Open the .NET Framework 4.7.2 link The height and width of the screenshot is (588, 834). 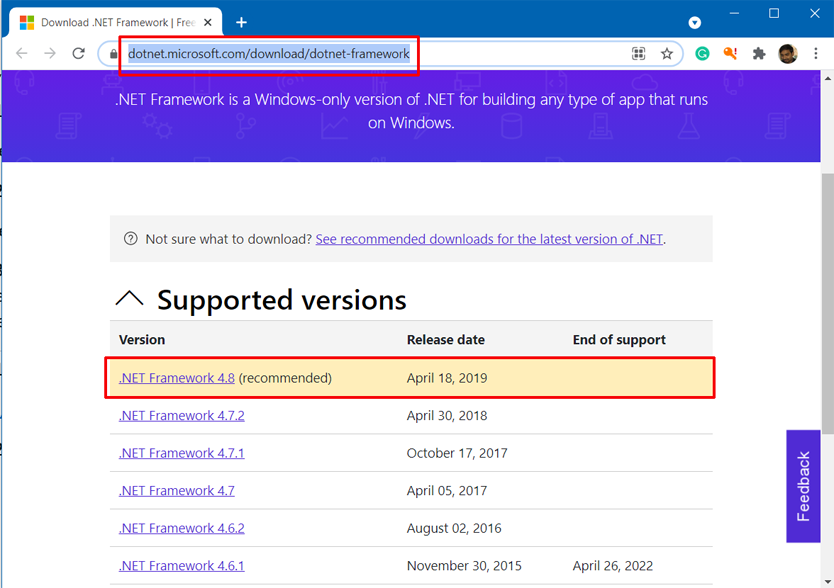click(x=181, y=416)
